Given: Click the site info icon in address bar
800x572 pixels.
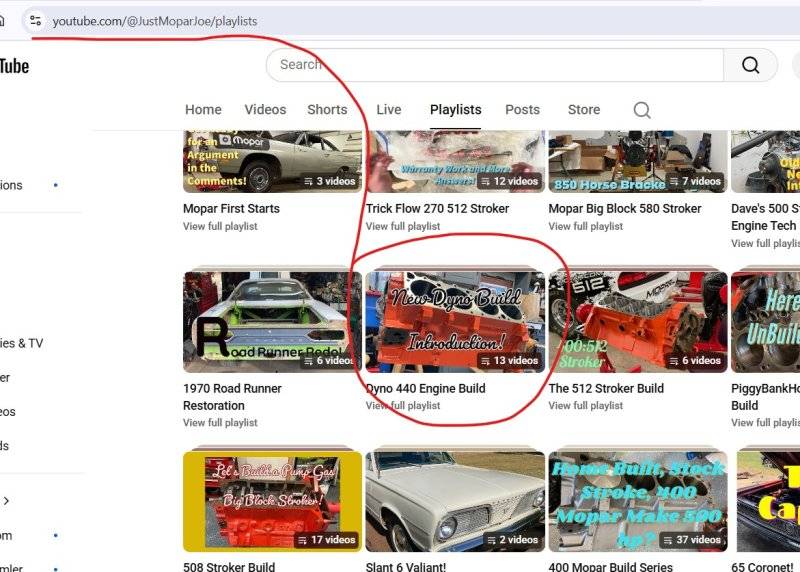Looking at the screenshot, I should point(35,20).
